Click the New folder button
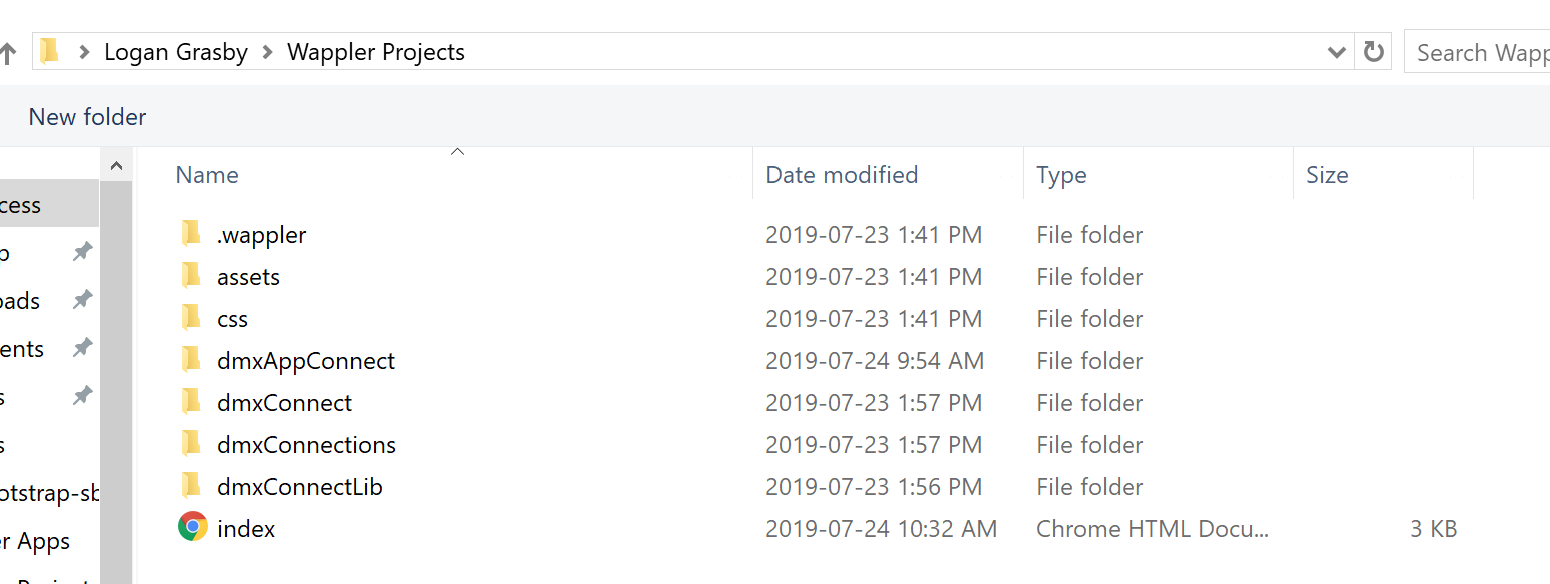The height and width of the screenshot is (584, 1550). click(x=87, y=117)
